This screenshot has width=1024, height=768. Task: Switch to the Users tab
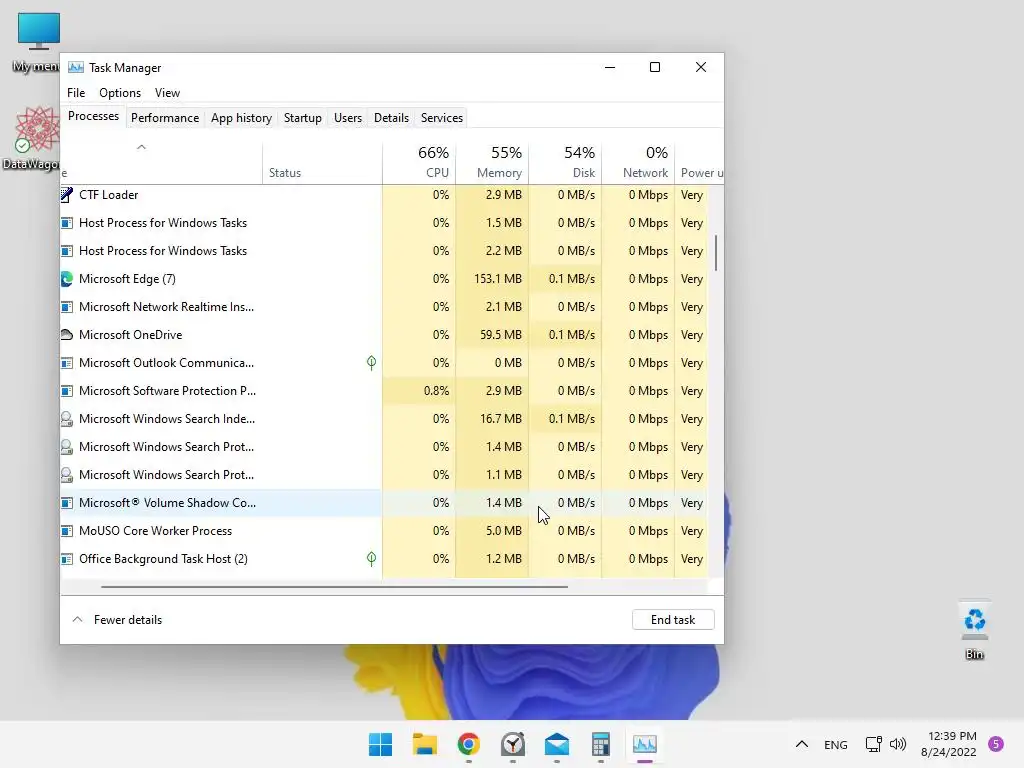tap(347, 118)
